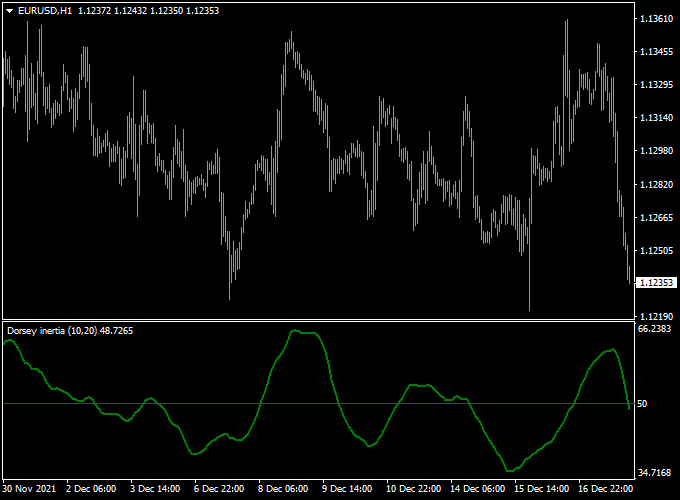Select the 1.13140 price scale label
Image resolution: width=680 pixels, height=500 pixels.
pyautogui.click(x=657, y=118)
